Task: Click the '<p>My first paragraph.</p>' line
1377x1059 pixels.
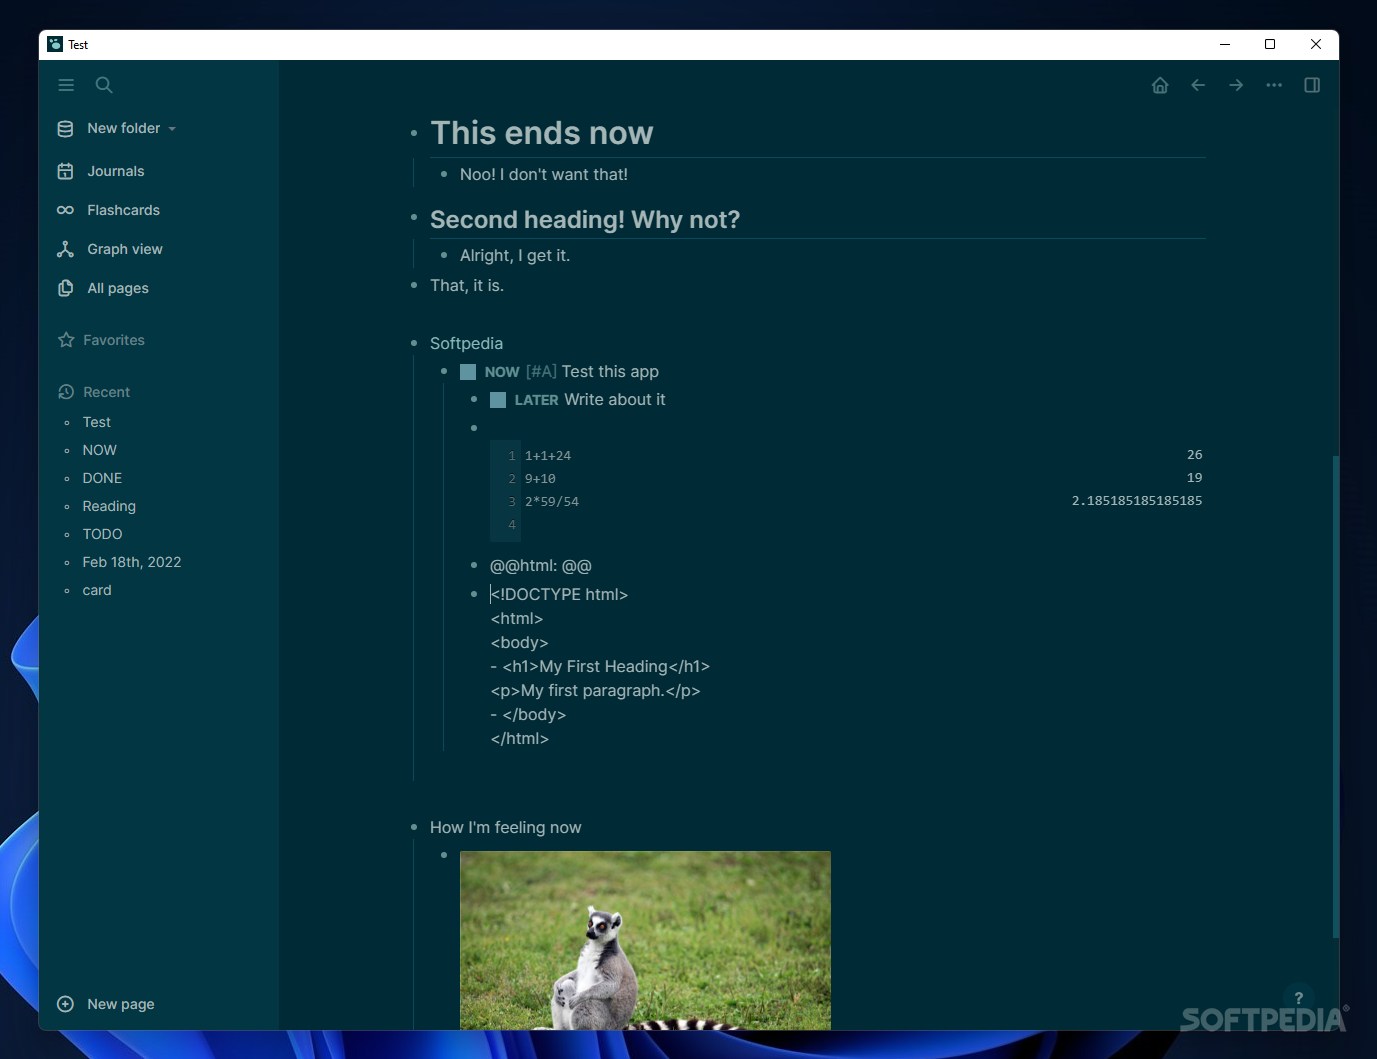Action: (595, 690)
